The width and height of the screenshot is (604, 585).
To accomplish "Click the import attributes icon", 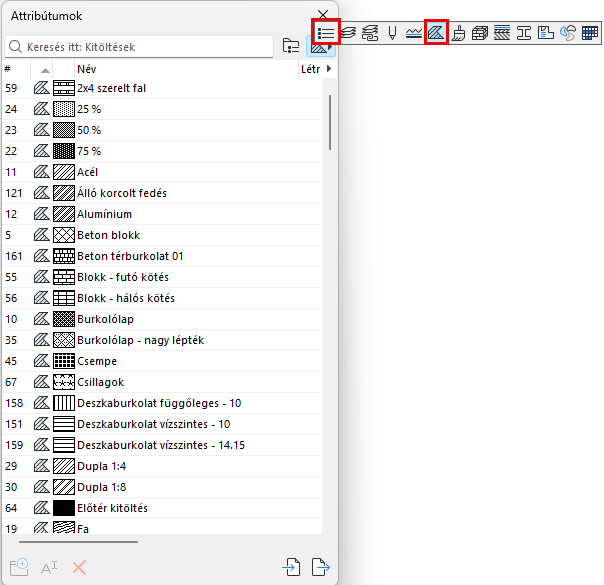I will [291, 567].
